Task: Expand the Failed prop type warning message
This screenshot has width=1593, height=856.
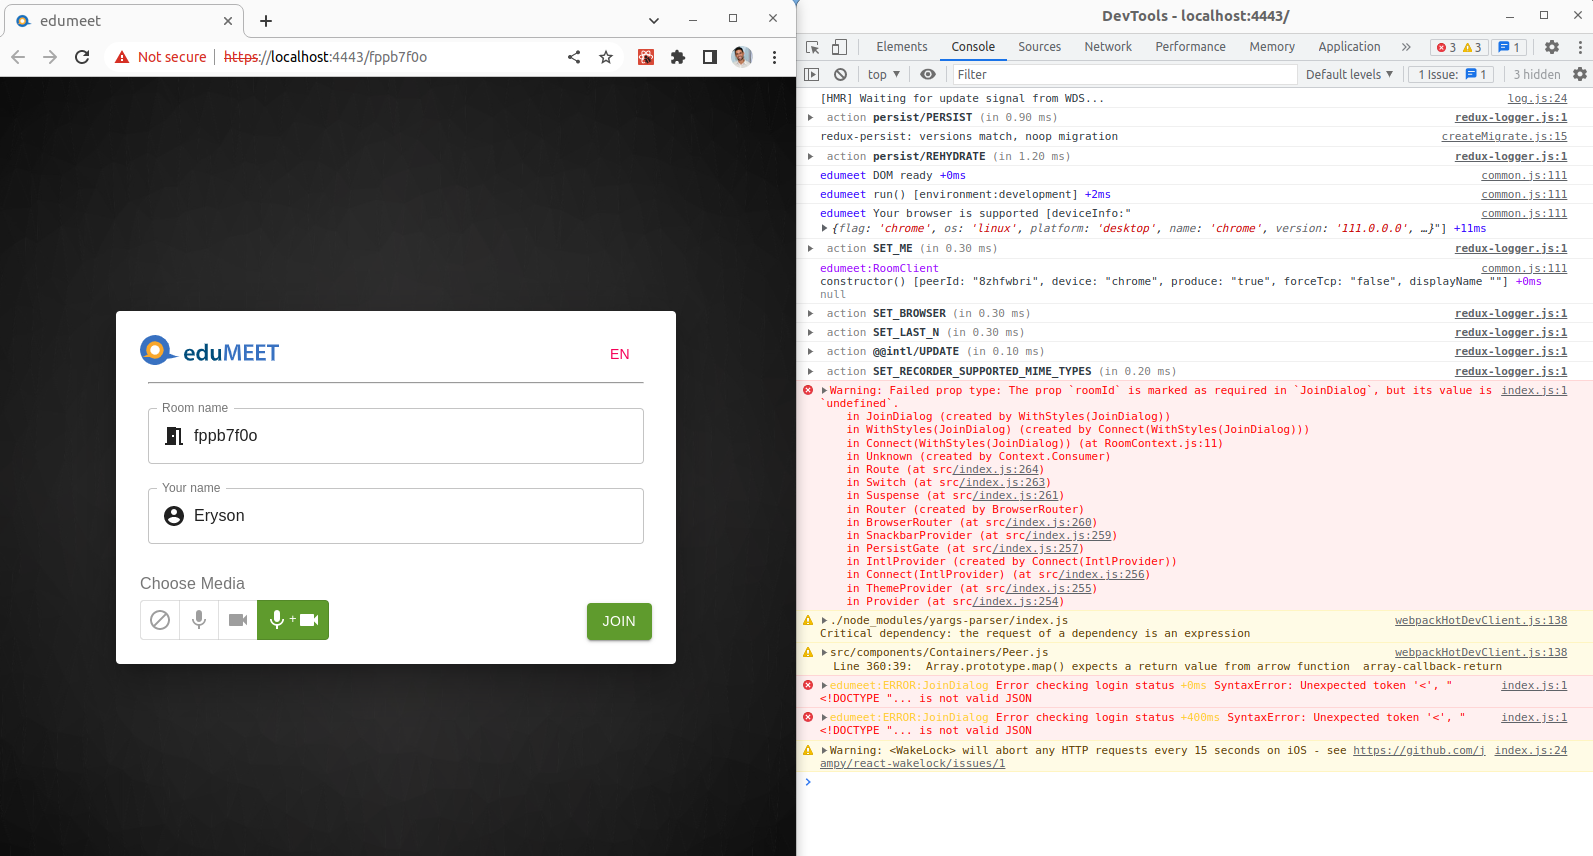Action: pyautogui.click(x=825, y=391)
